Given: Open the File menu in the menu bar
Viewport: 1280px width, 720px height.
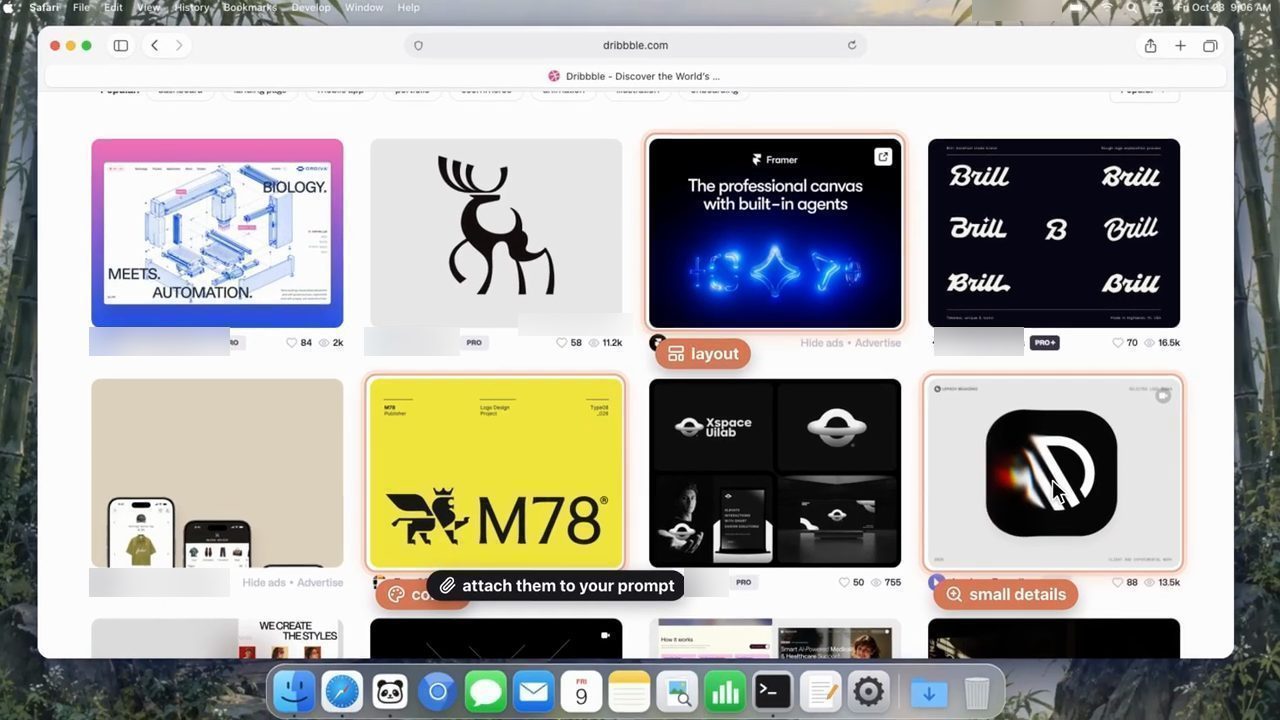Looking at the screenshot, I should (x=82, y=7).
